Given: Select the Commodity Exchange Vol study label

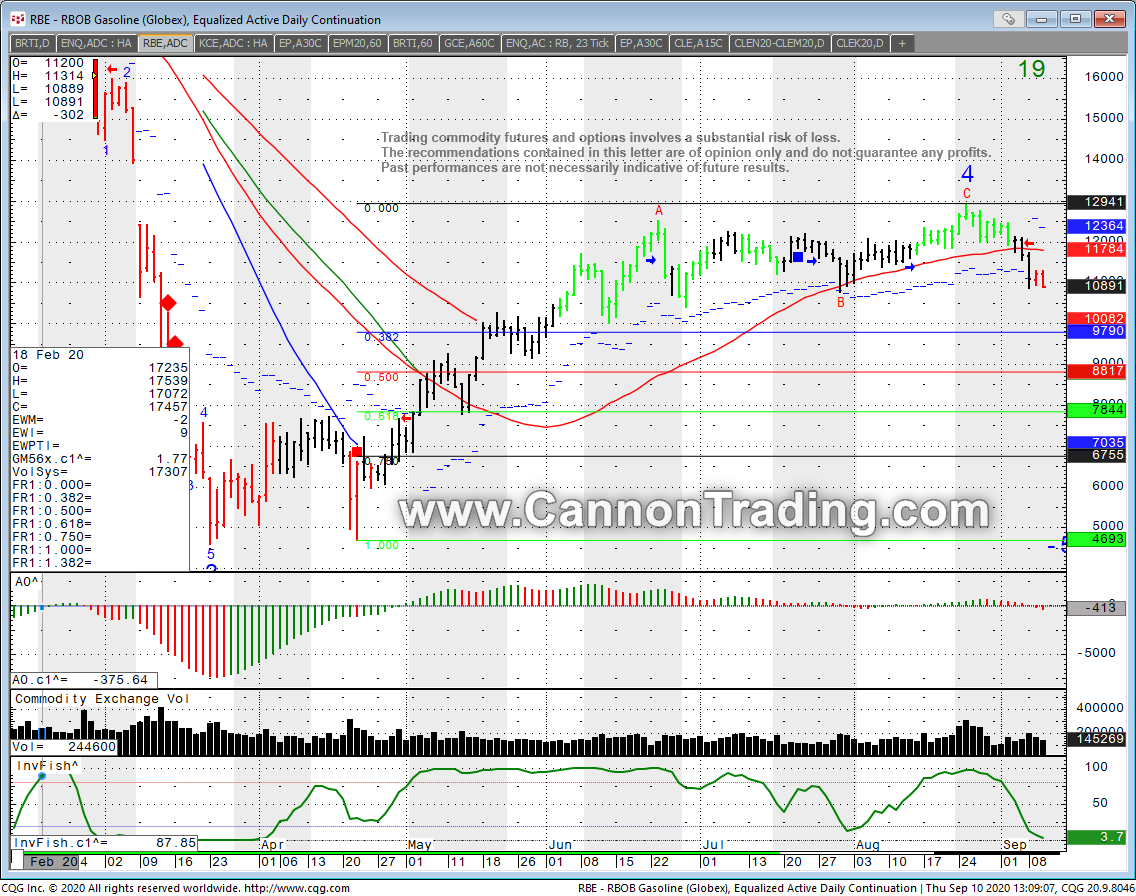Looking at the screenshot, I should (102, 699).
